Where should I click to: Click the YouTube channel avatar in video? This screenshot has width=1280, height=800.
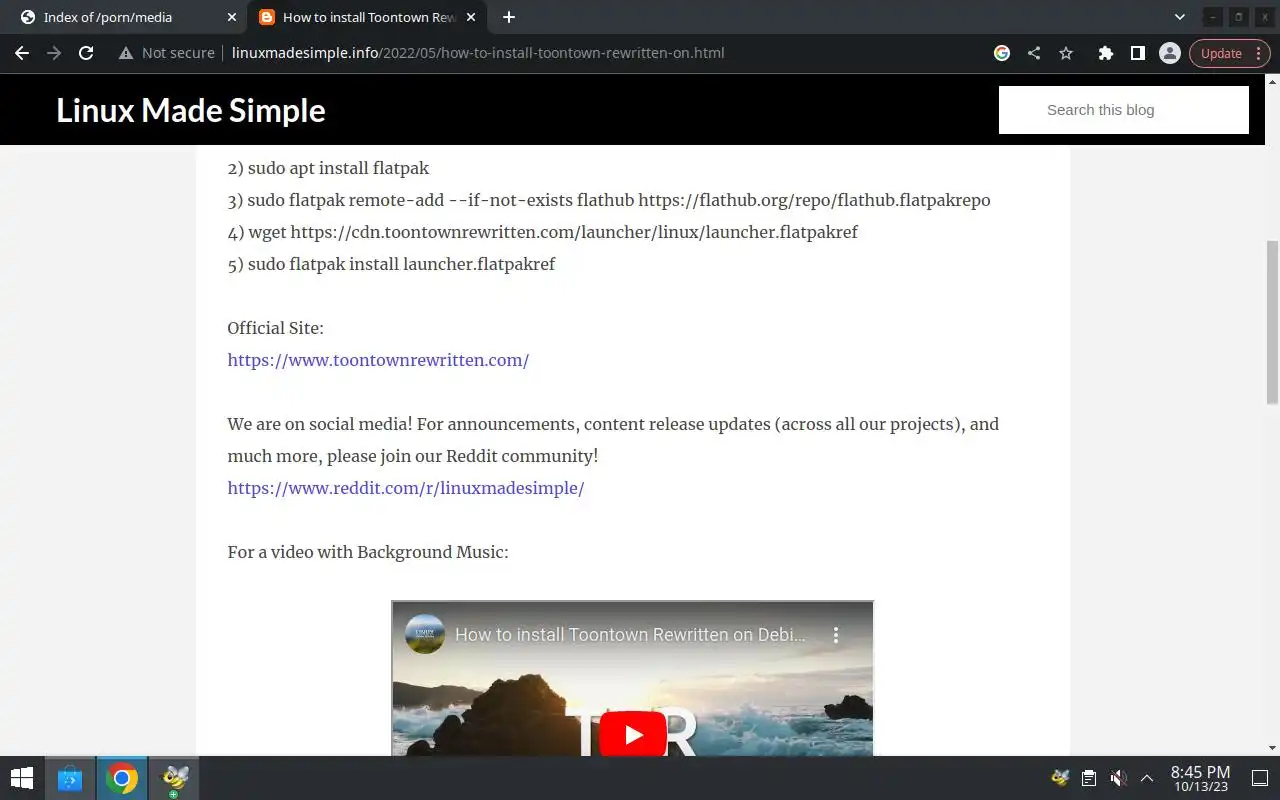(425, 634)
